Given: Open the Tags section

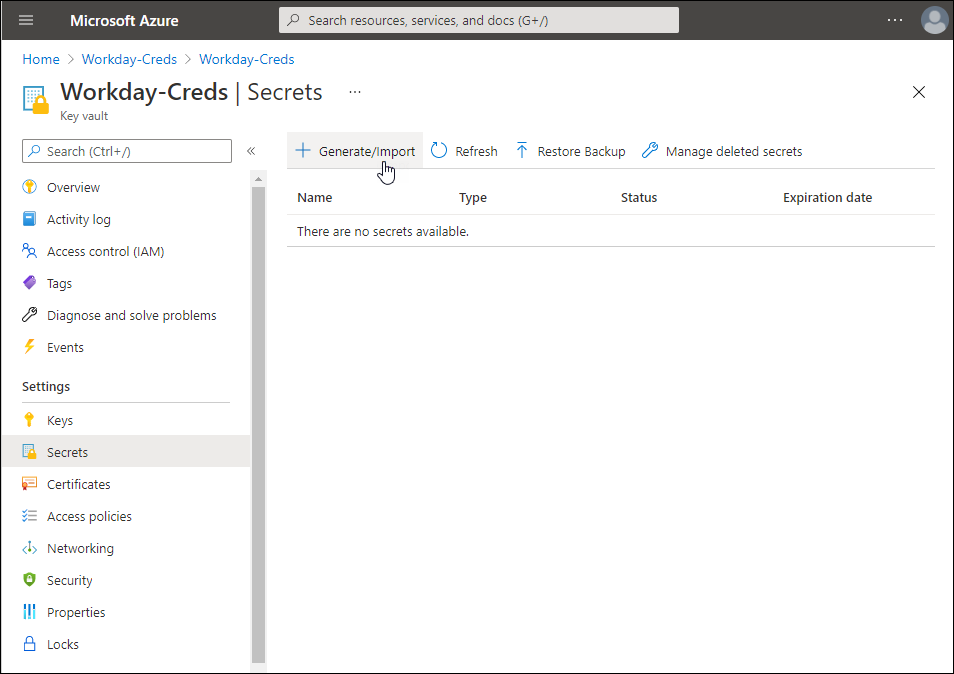Looking at the screenshot, I should click(59, 283).
